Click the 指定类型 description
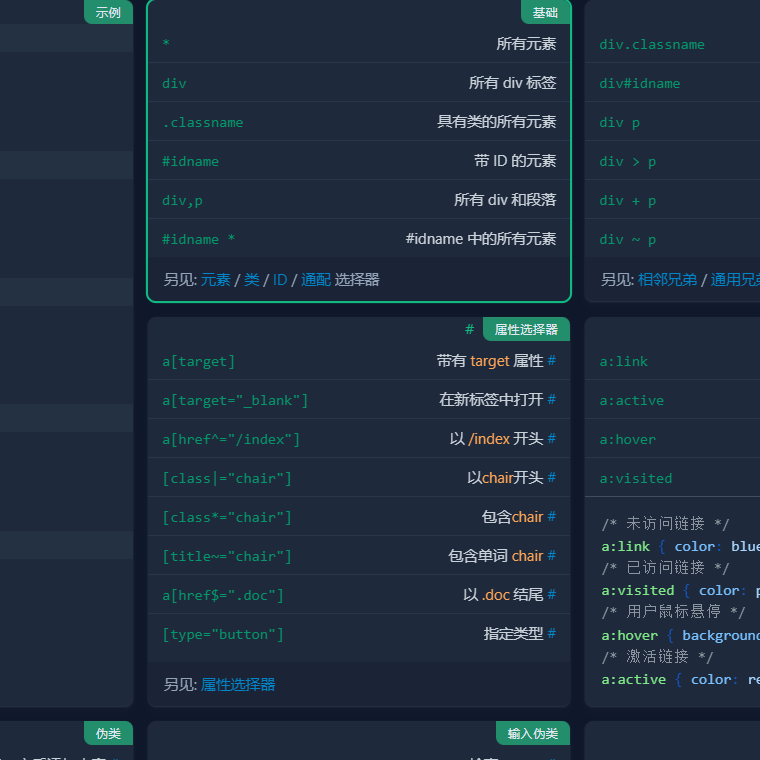Screen dimensions: 760x760 pyautogui.click(x=513, y=633)
